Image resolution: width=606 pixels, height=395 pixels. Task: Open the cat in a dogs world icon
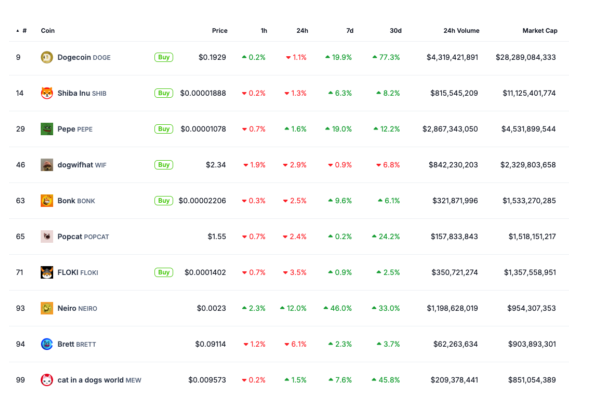point(47,380)
